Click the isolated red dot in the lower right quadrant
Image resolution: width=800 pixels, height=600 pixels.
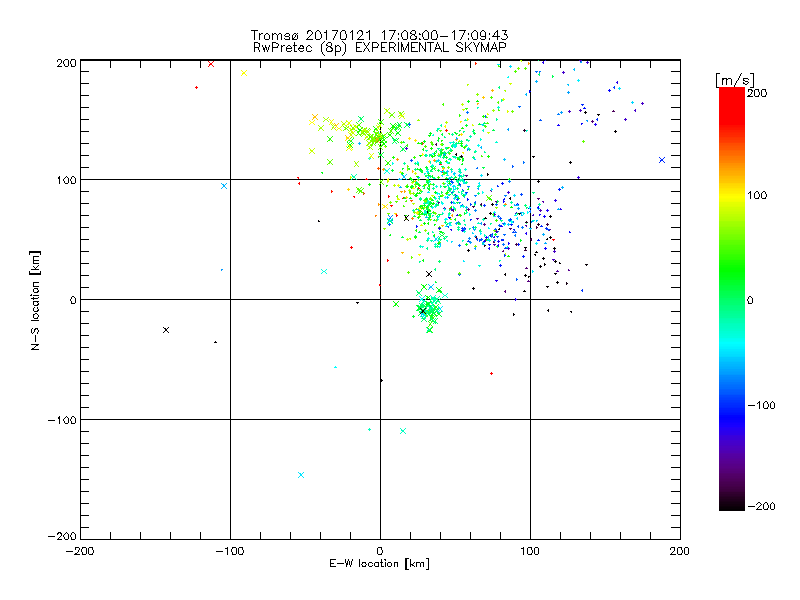[x=491, y=373]
